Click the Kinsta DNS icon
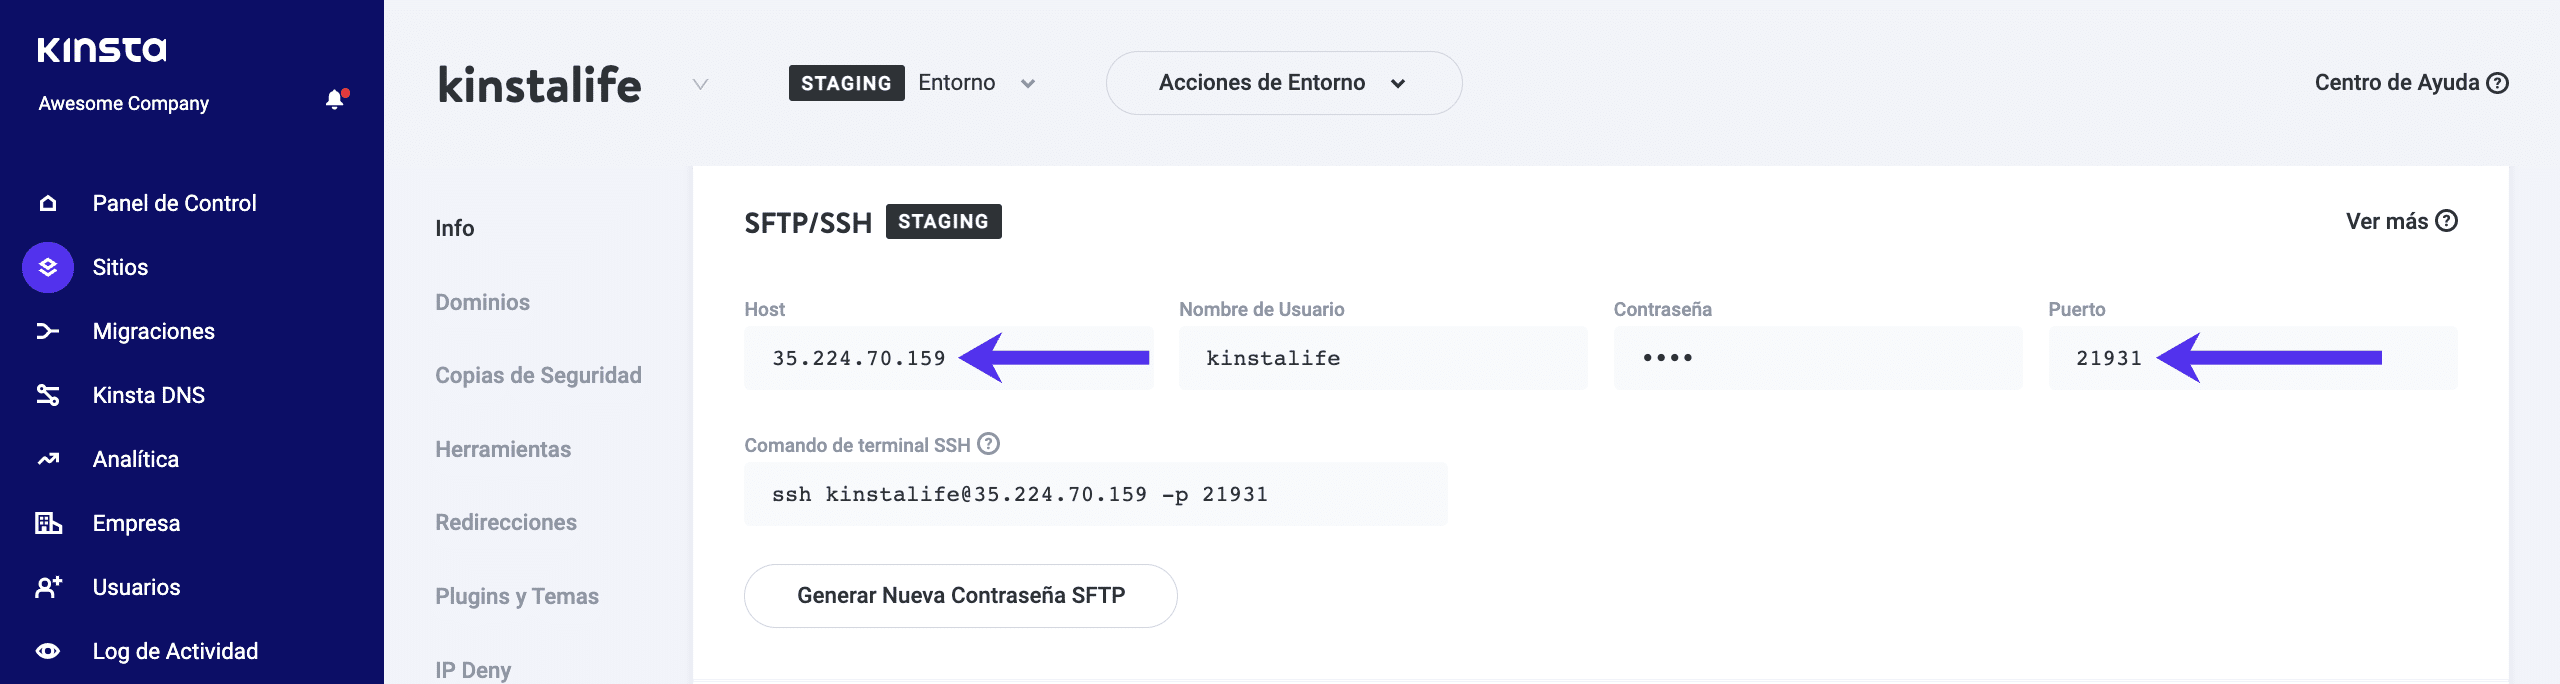 [x=48, y=395]
